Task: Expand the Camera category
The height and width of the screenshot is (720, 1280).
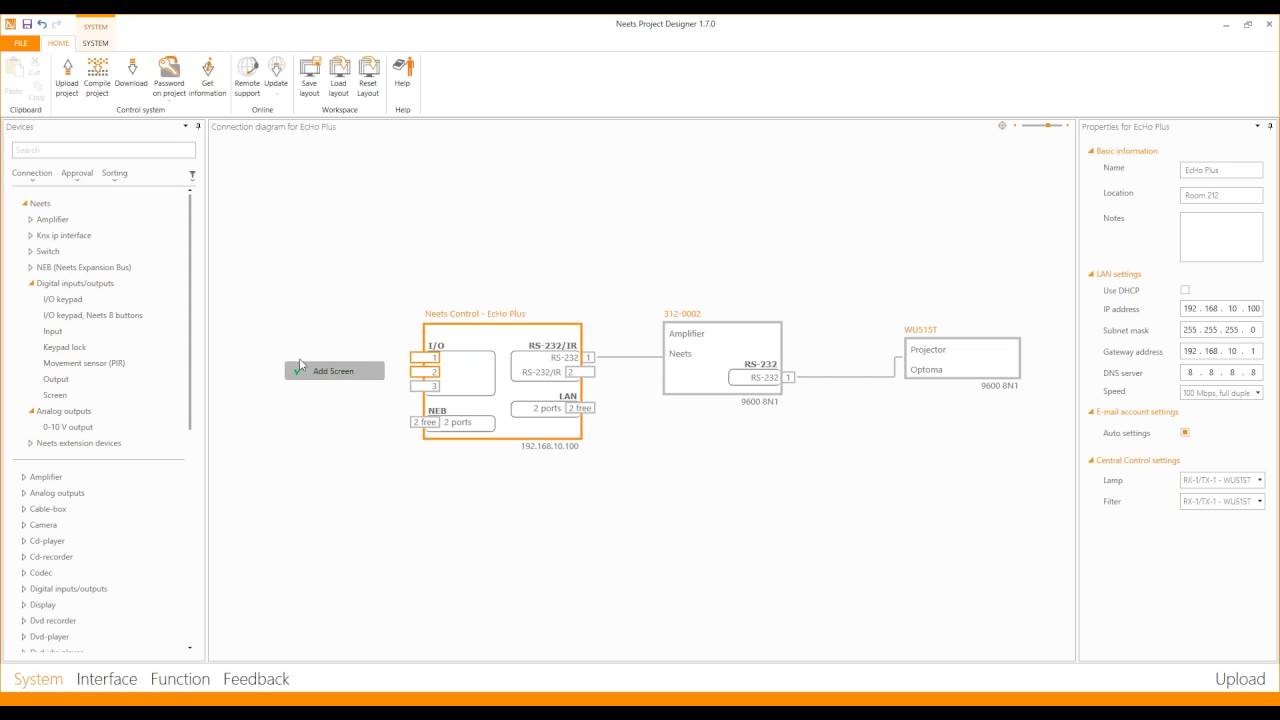Action: point(24,525)
